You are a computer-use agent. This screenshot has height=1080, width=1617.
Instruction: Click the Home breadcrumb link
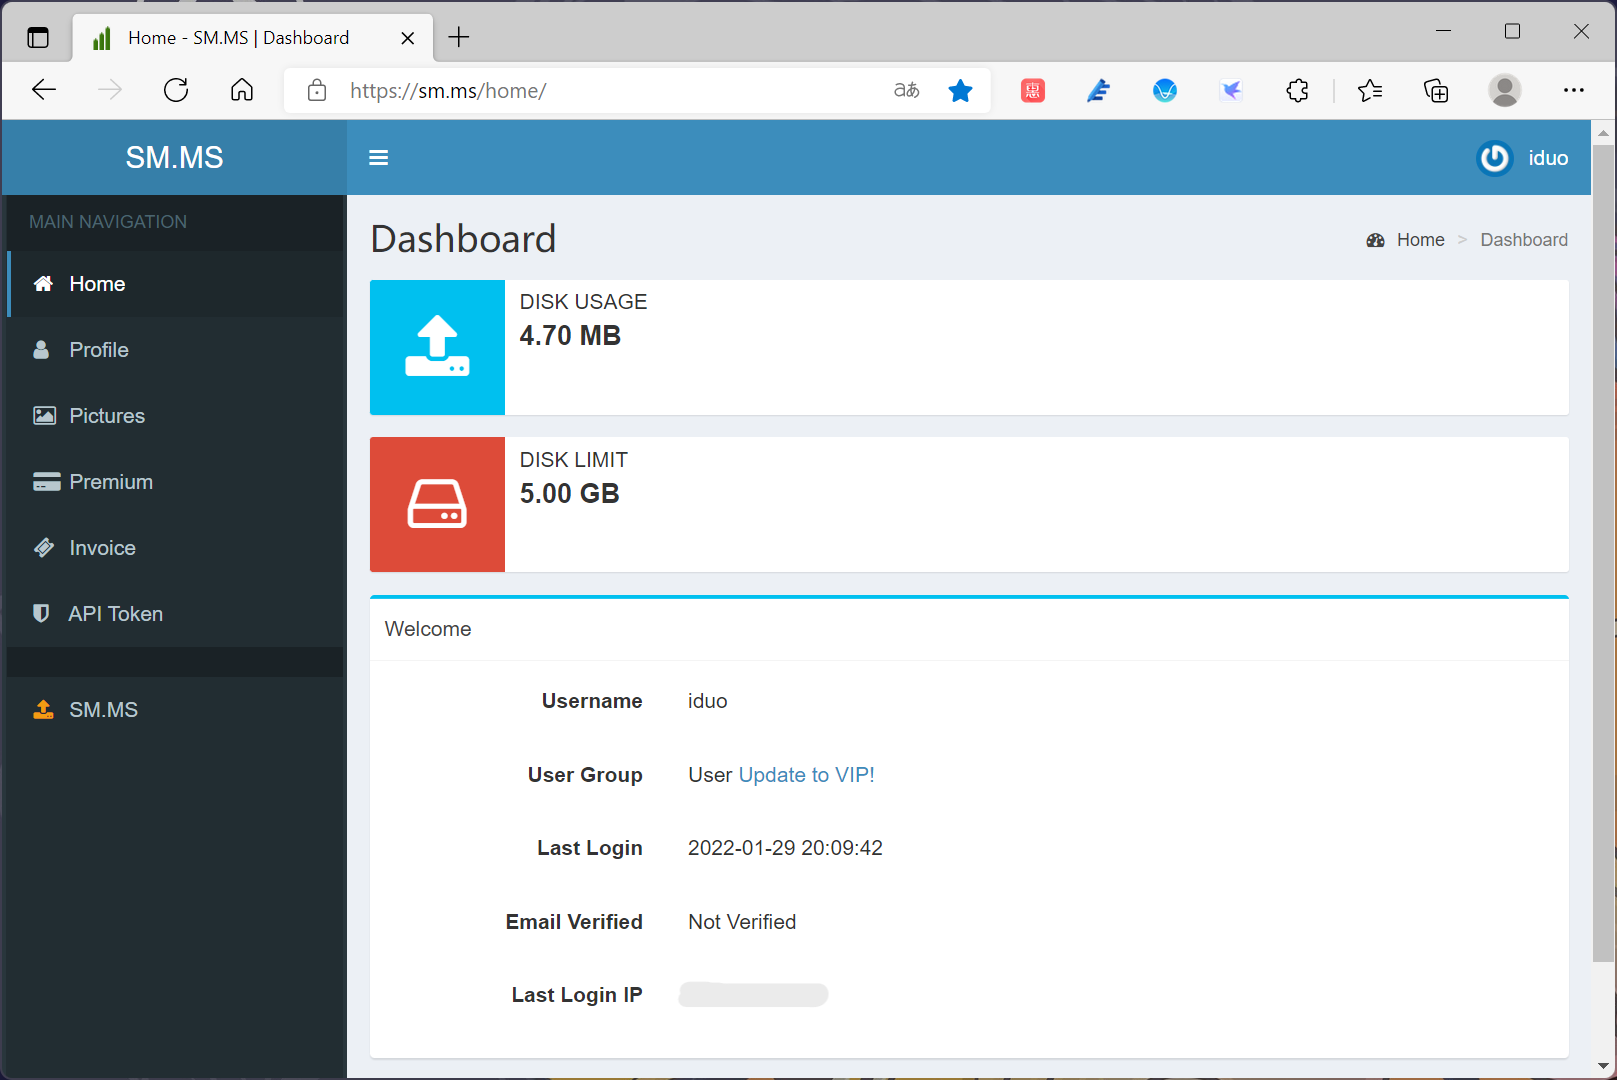(x=1419, y=240)
